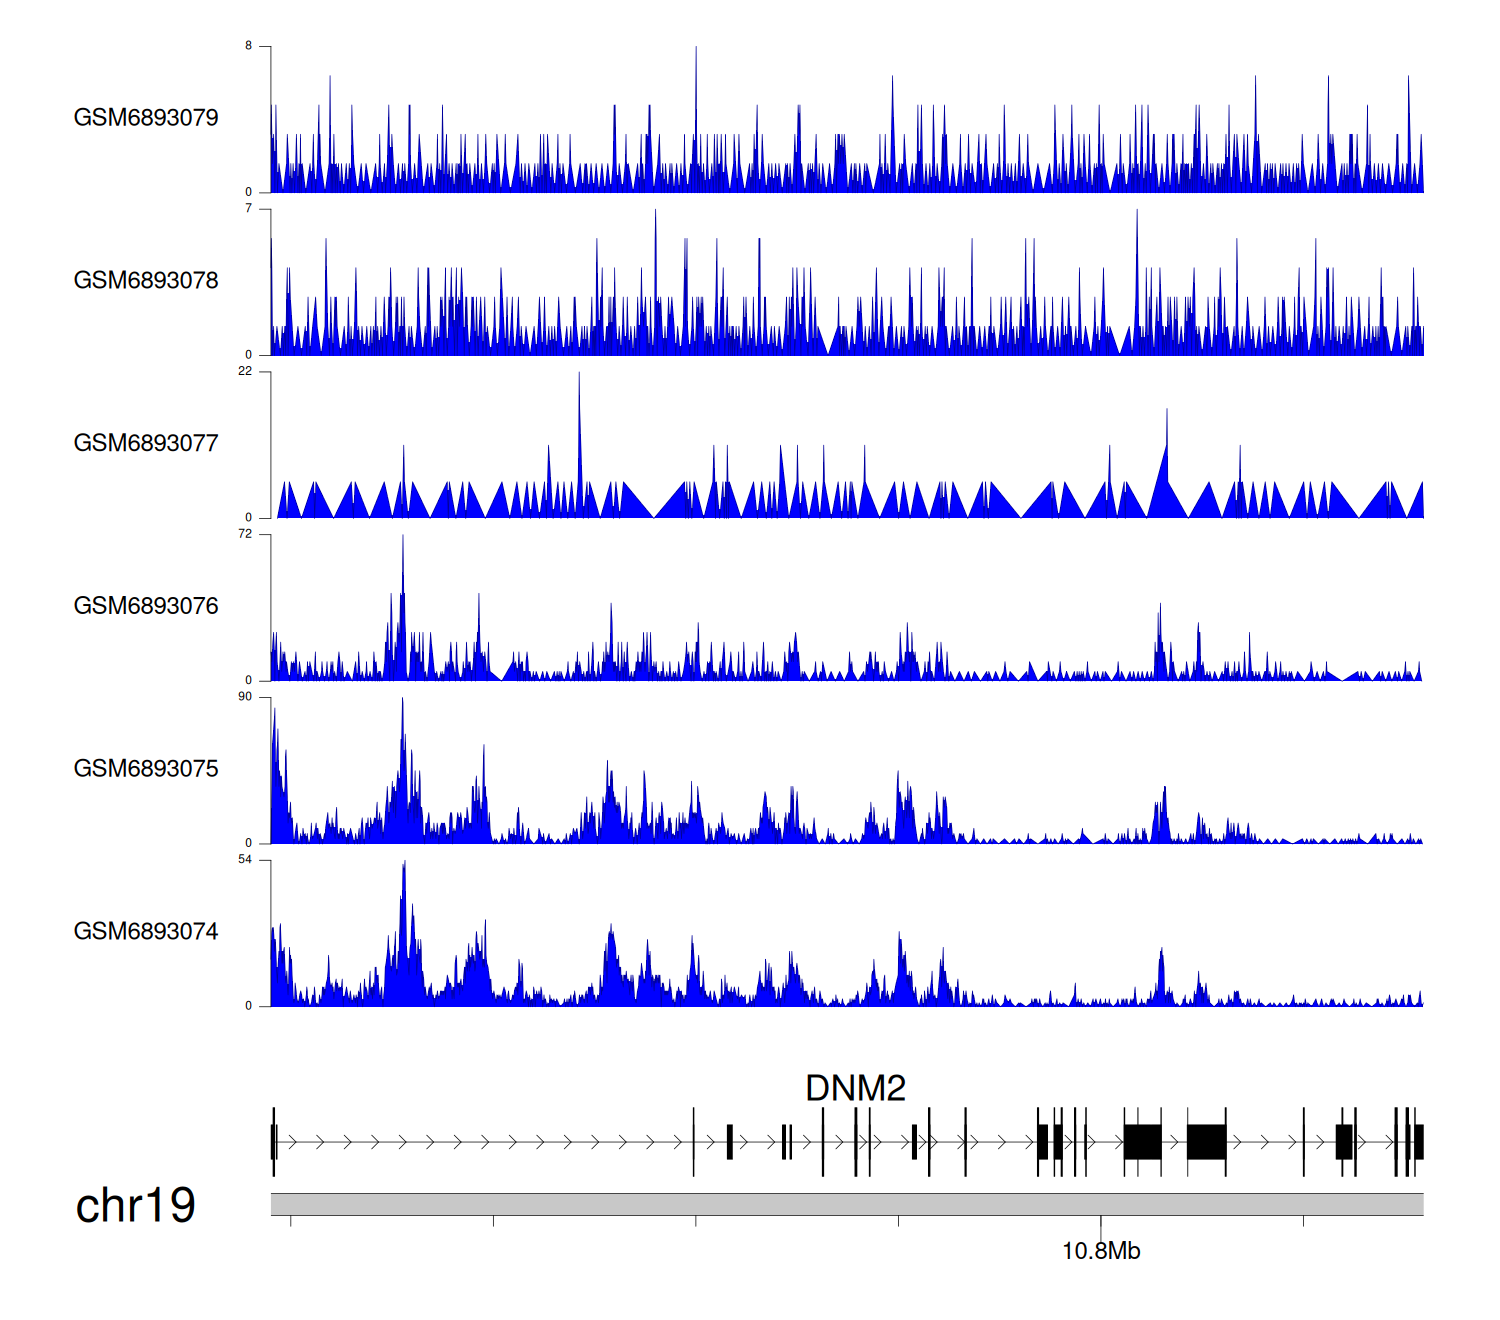Click the DNM2 gene name
The width and height of the screenshot is (1500, 1320).
coord(855,1089)
